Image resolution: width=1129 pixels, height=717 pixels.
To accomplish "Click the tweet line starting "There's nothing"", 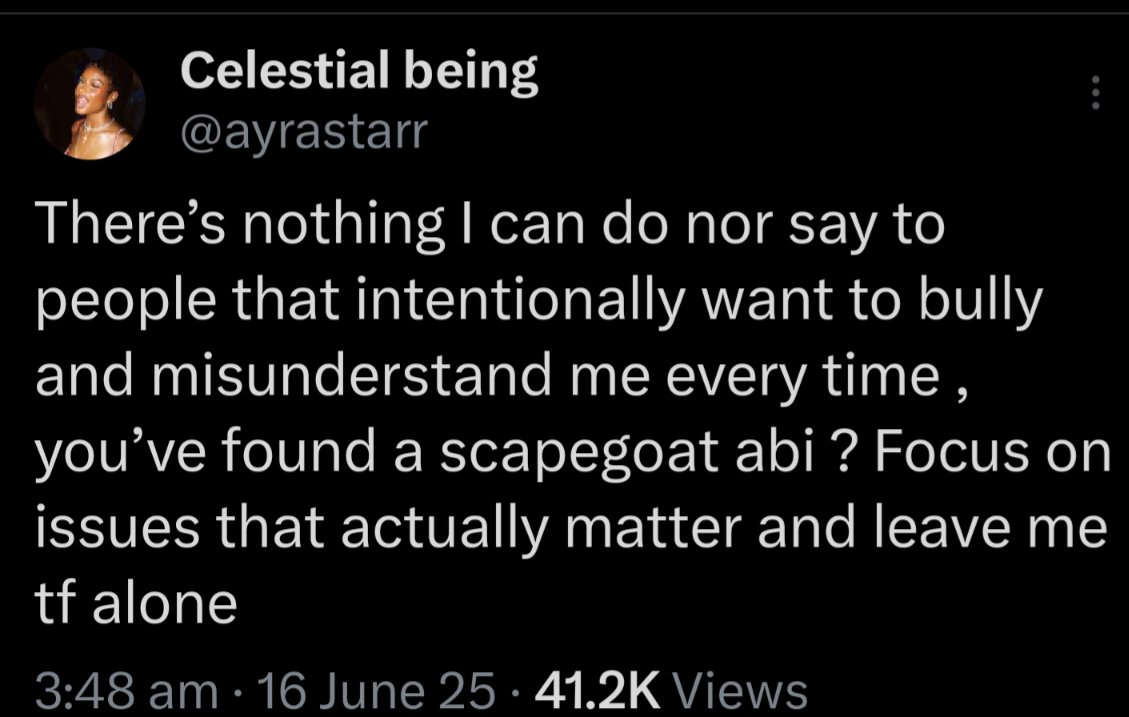I will click(490, 229).
